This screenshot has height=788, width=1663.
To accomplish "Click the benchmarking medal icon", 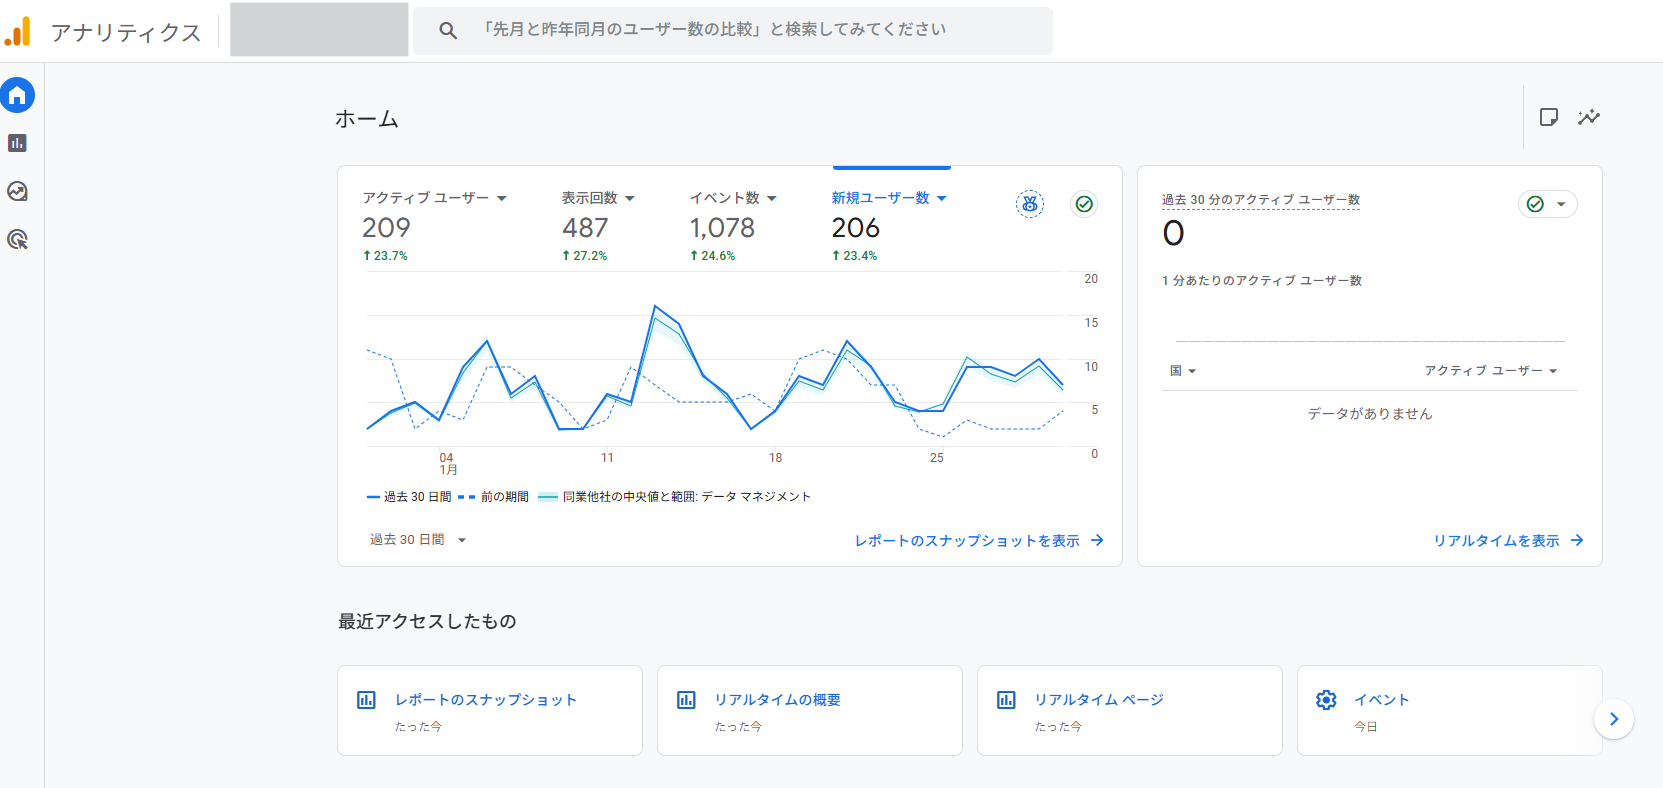I will (x=1030, y=204).
